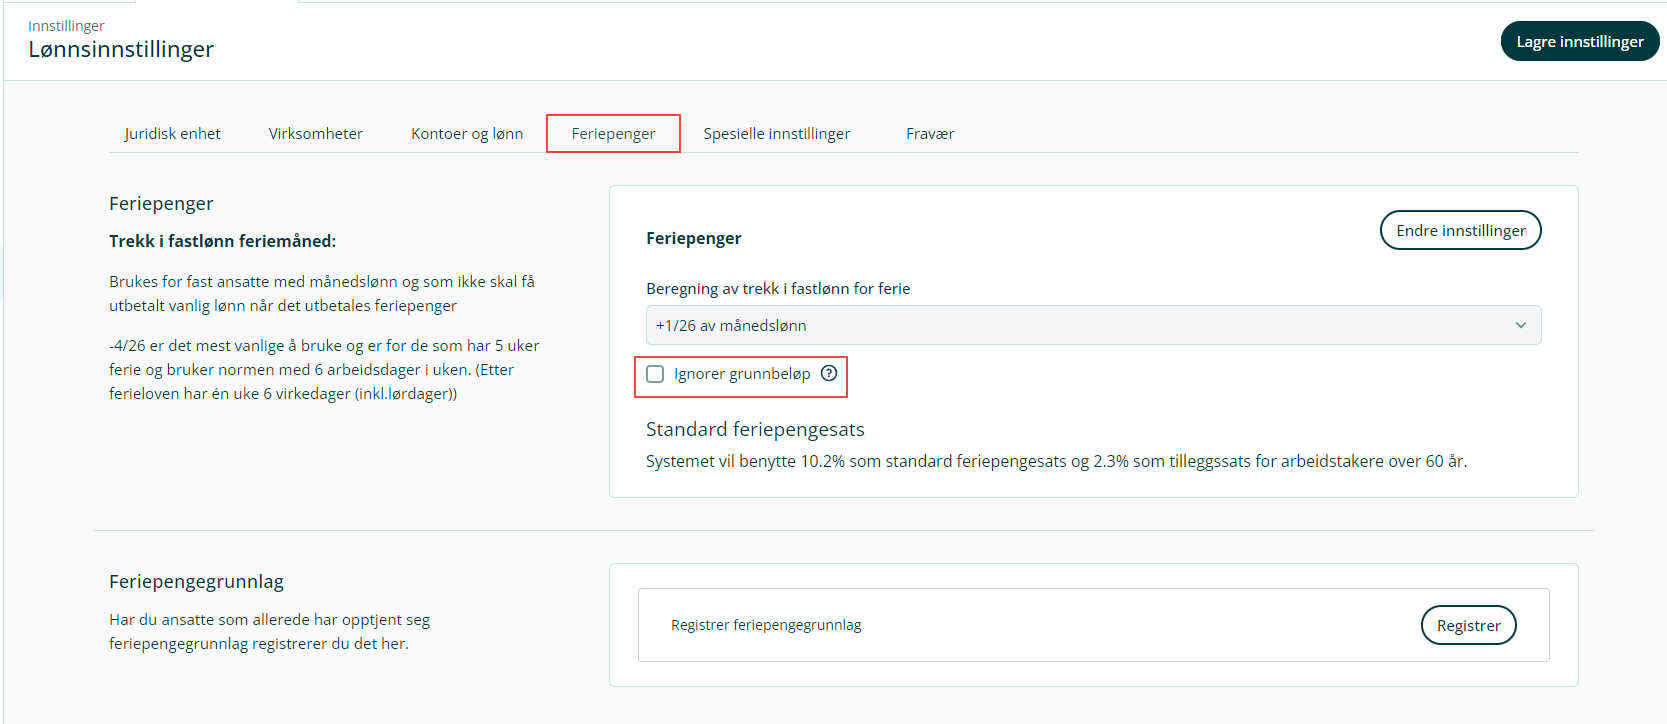
Task: Click the Innstillinger breadcrumb link
Action: coord(66,26)
